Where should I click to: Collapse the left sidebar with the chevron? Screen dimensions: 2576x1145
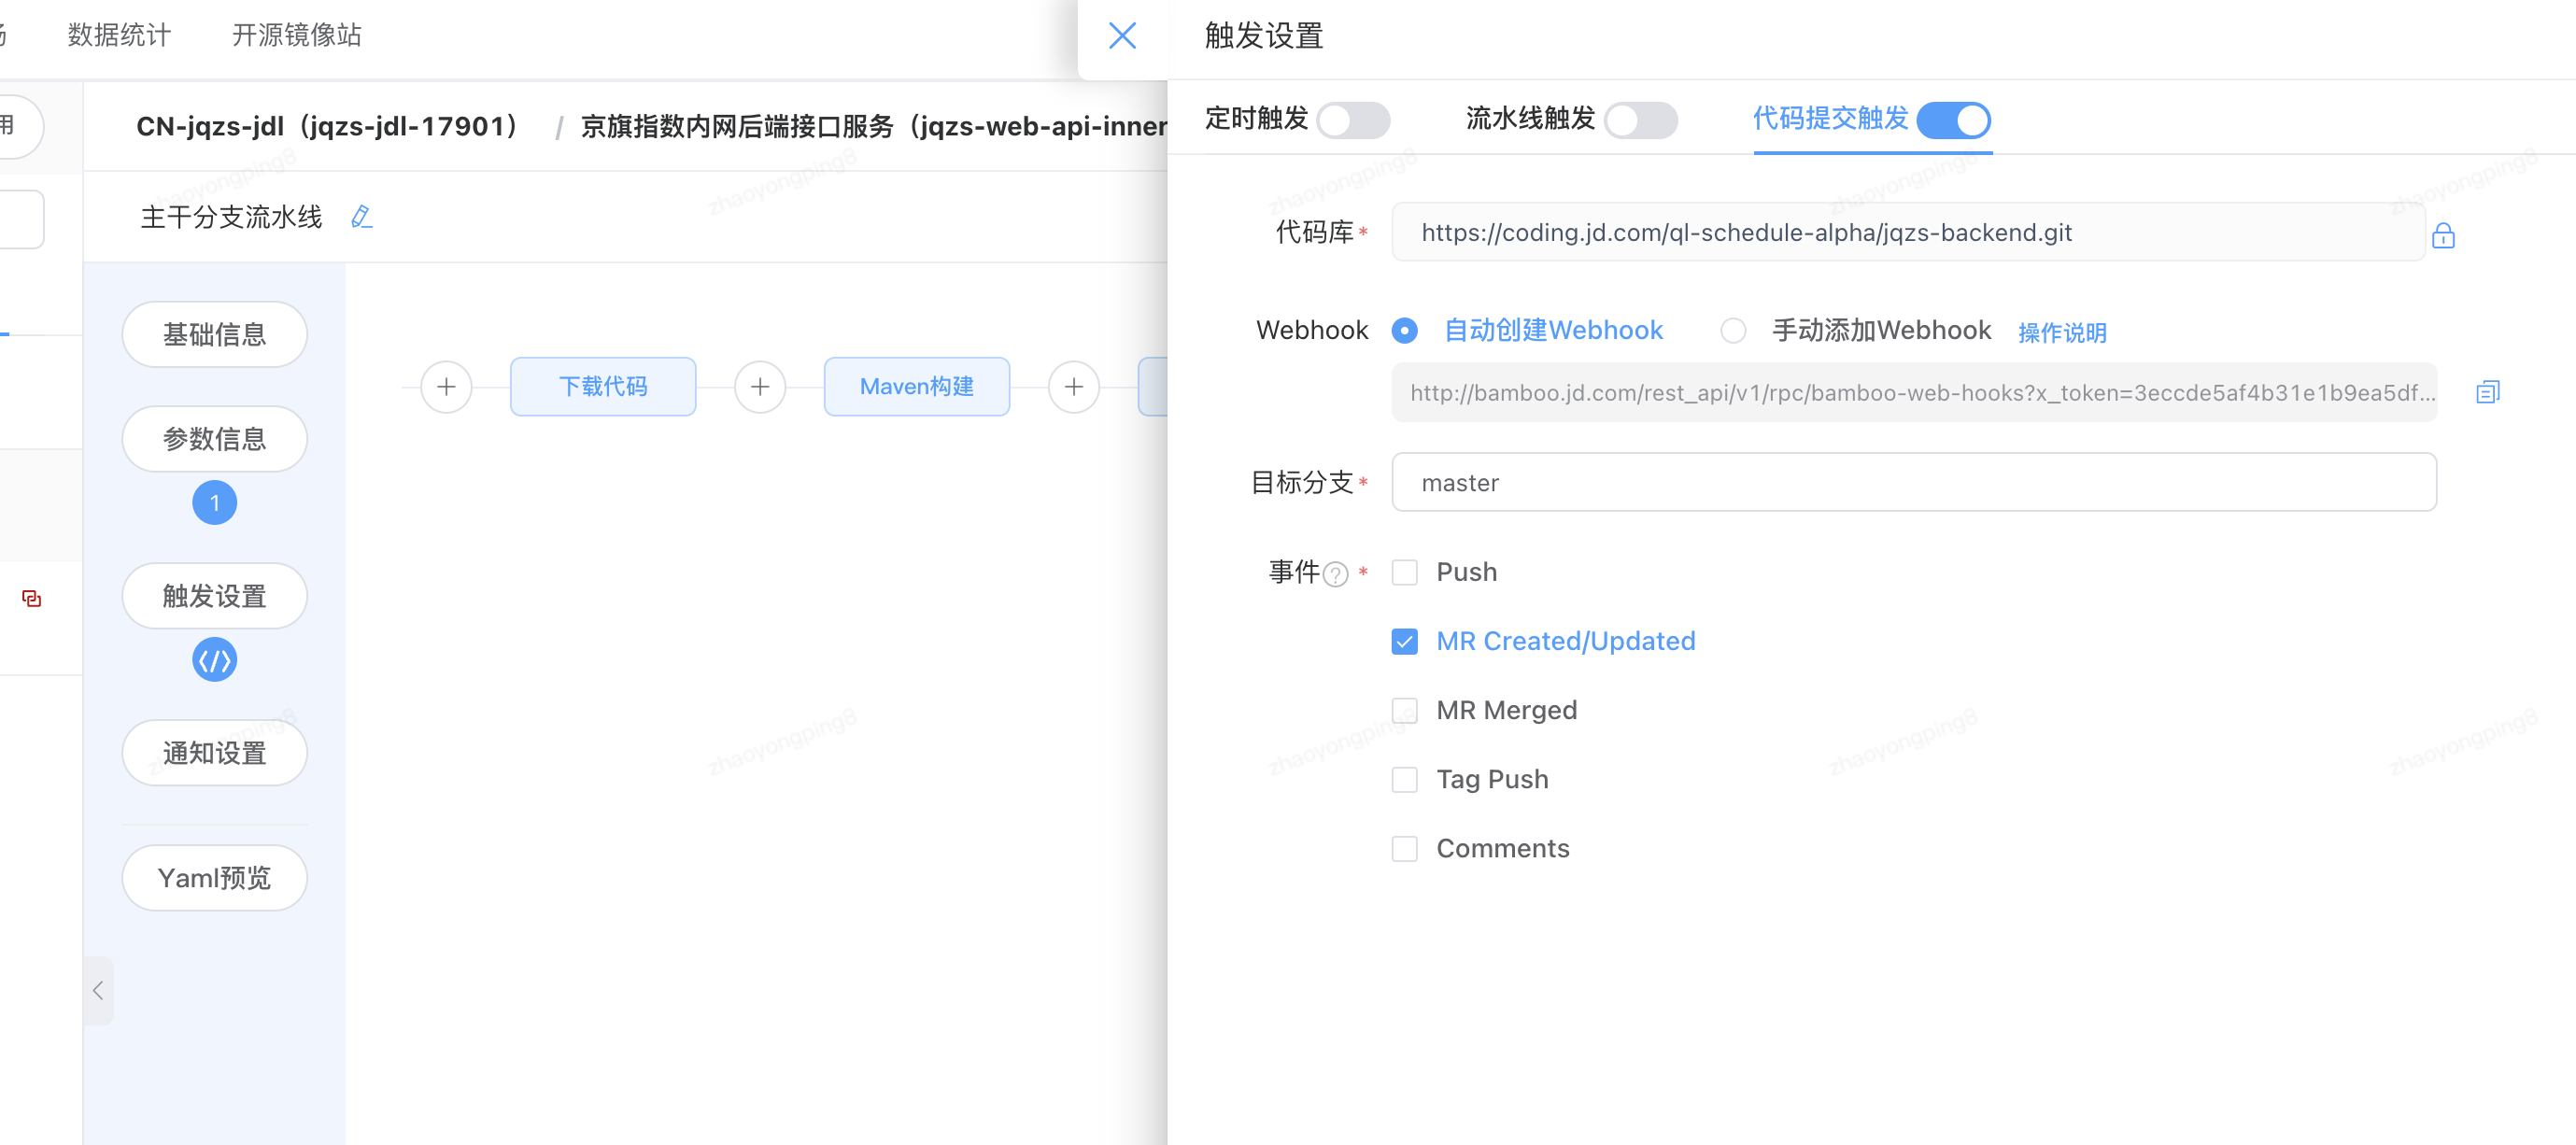tap(98, 990)
